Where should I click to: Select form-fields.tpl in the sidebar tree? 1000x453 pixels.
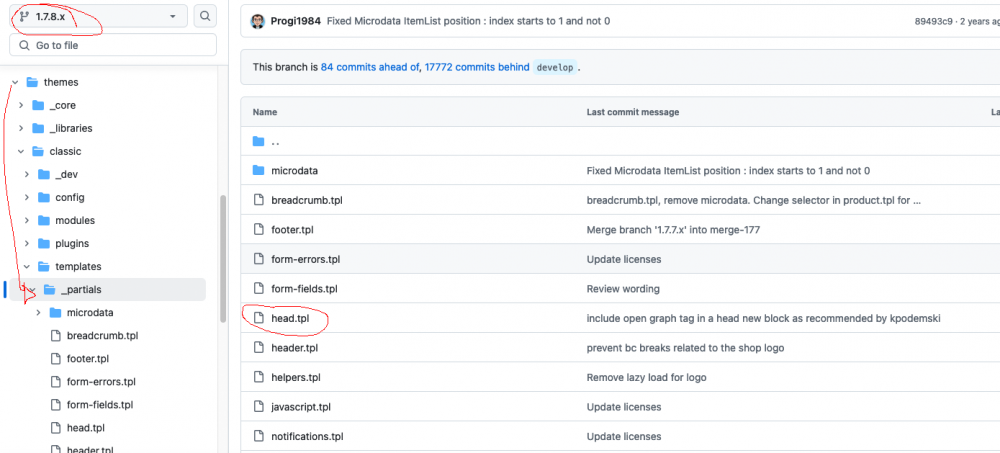[x=100, y=404]
